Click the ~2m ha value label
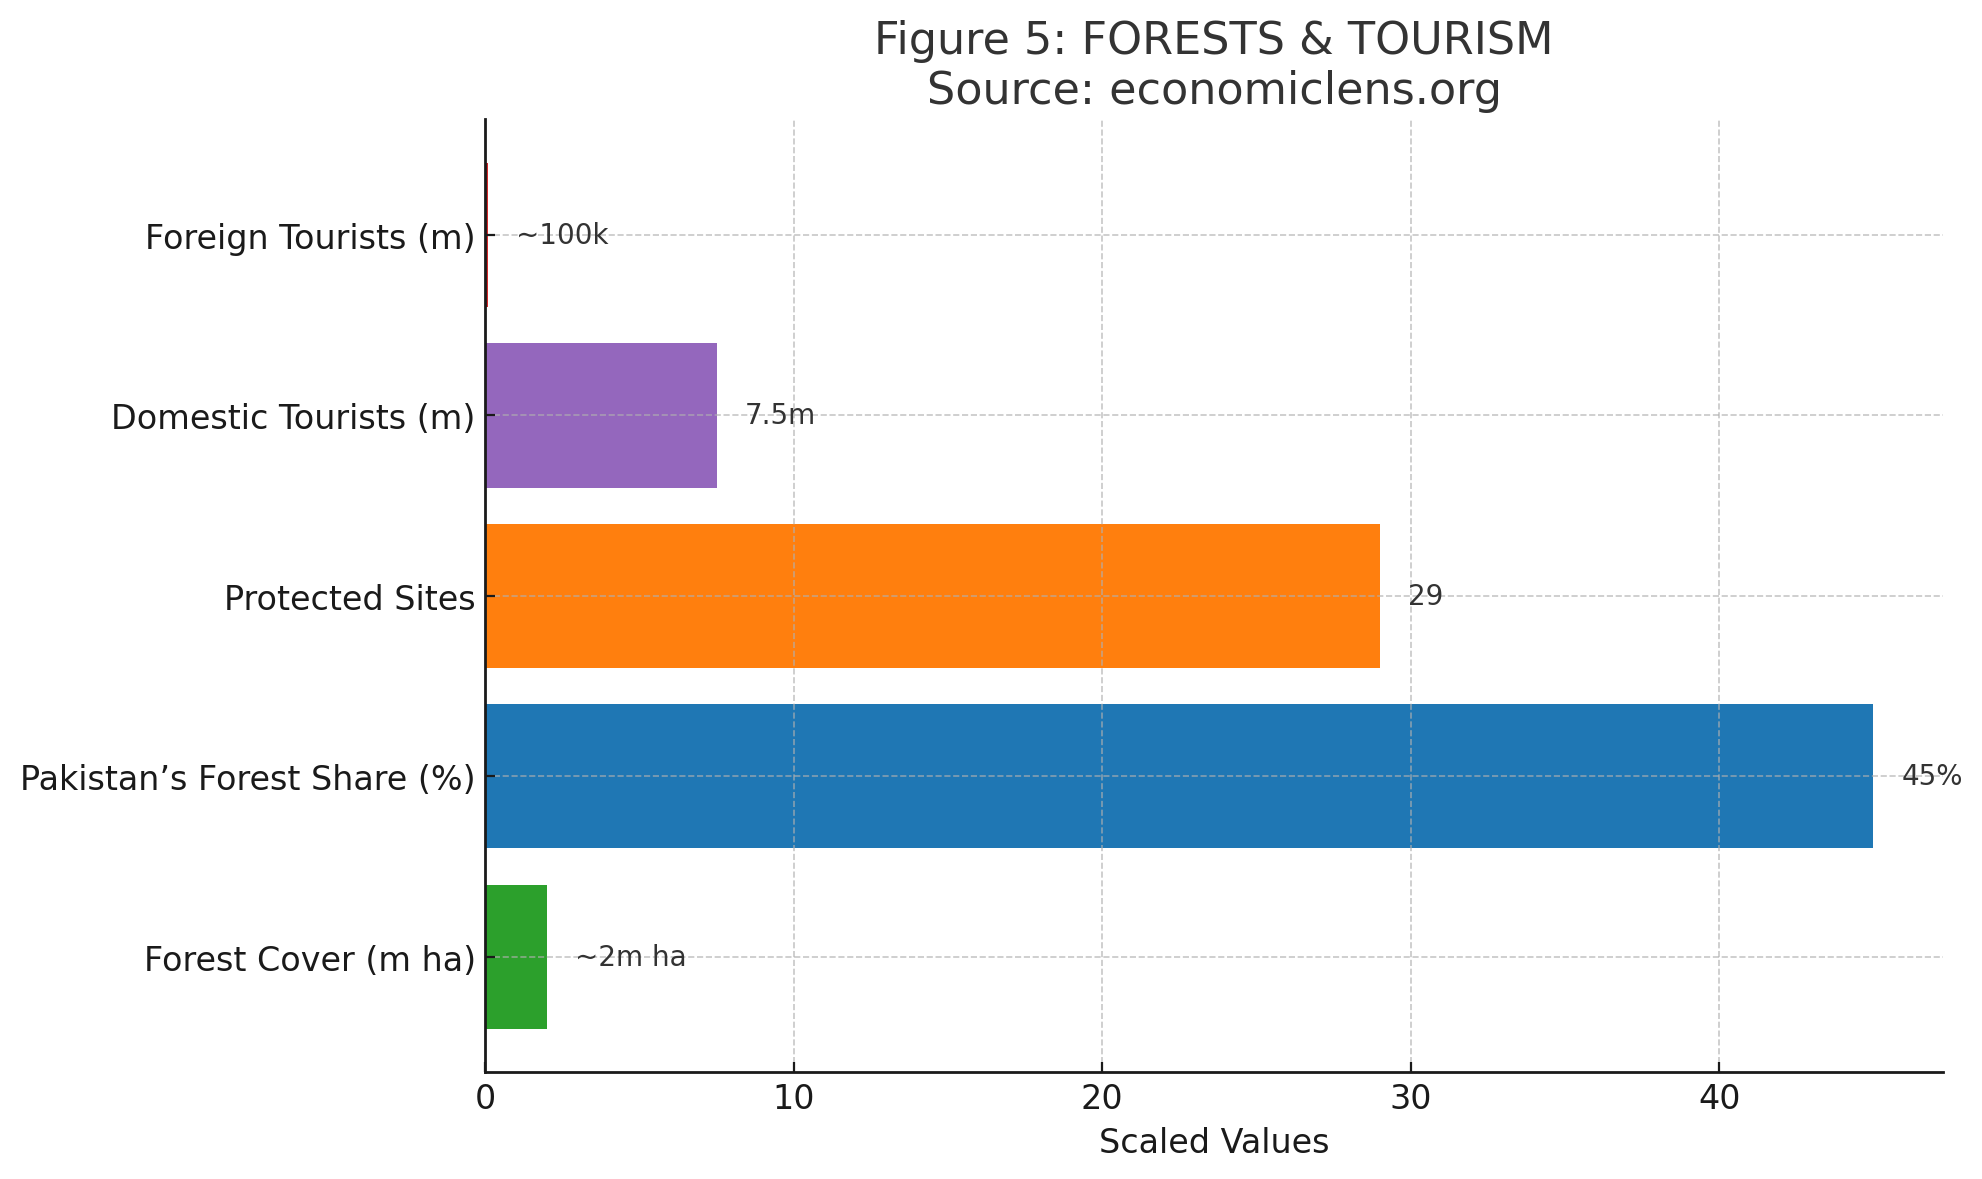This screenshot has width=1982, height=1179. coord(631,957)
